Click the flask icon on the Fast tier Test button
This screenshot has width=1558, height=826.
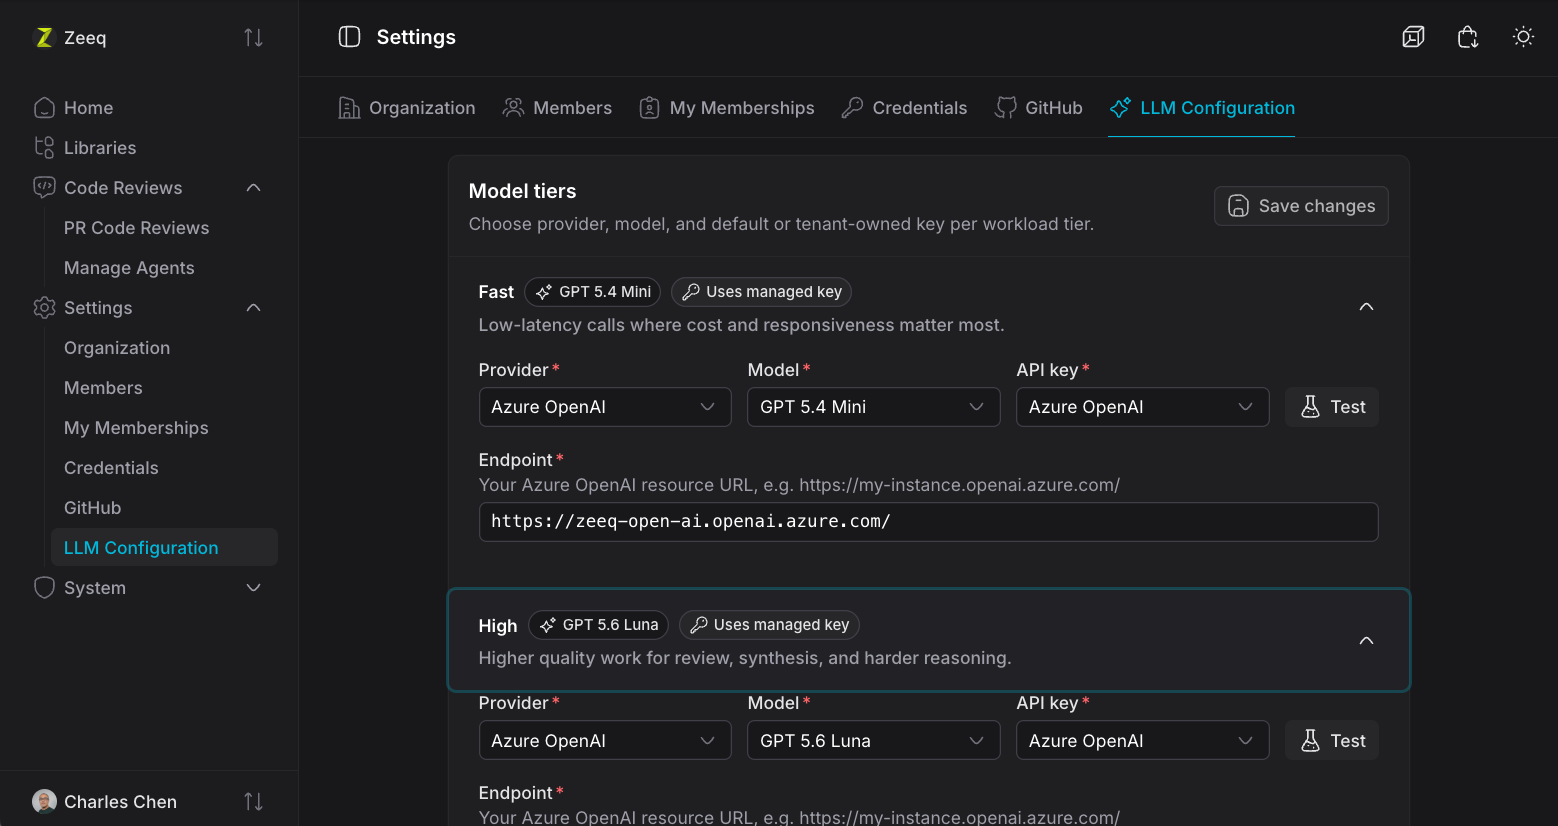[x=1310, y=407]
